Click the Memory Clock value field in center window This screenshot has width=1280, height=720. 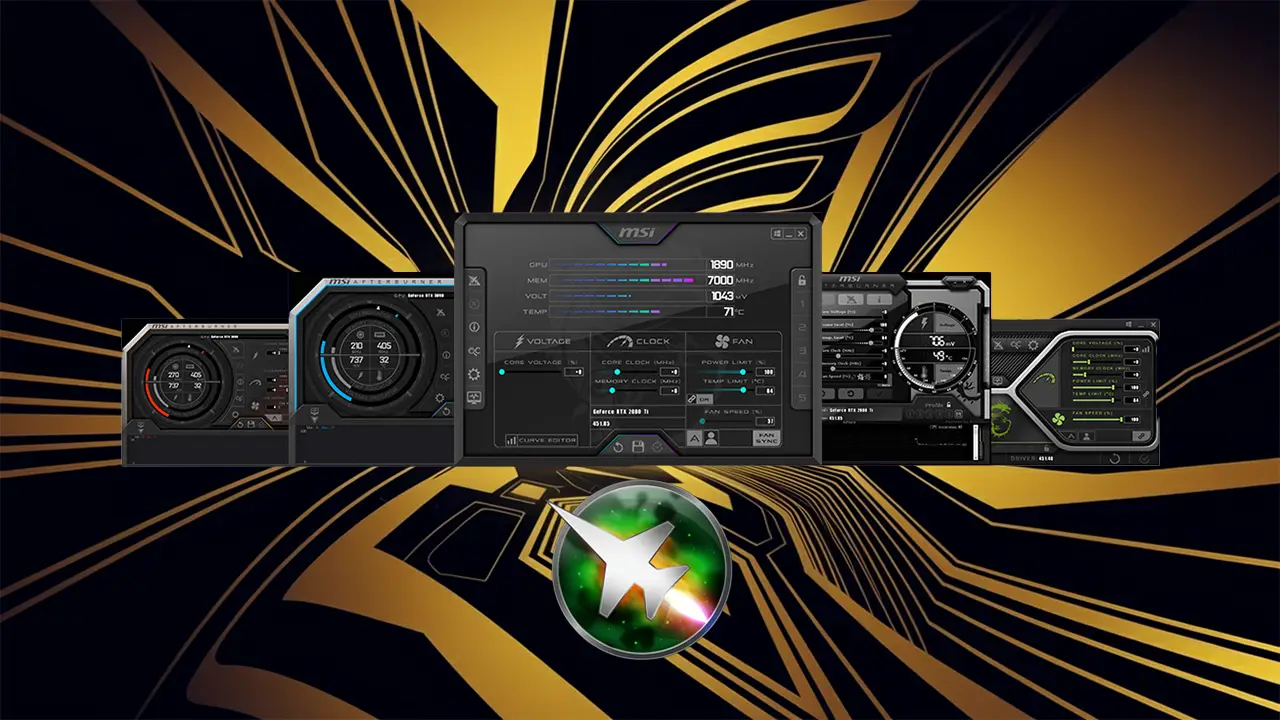669,391
